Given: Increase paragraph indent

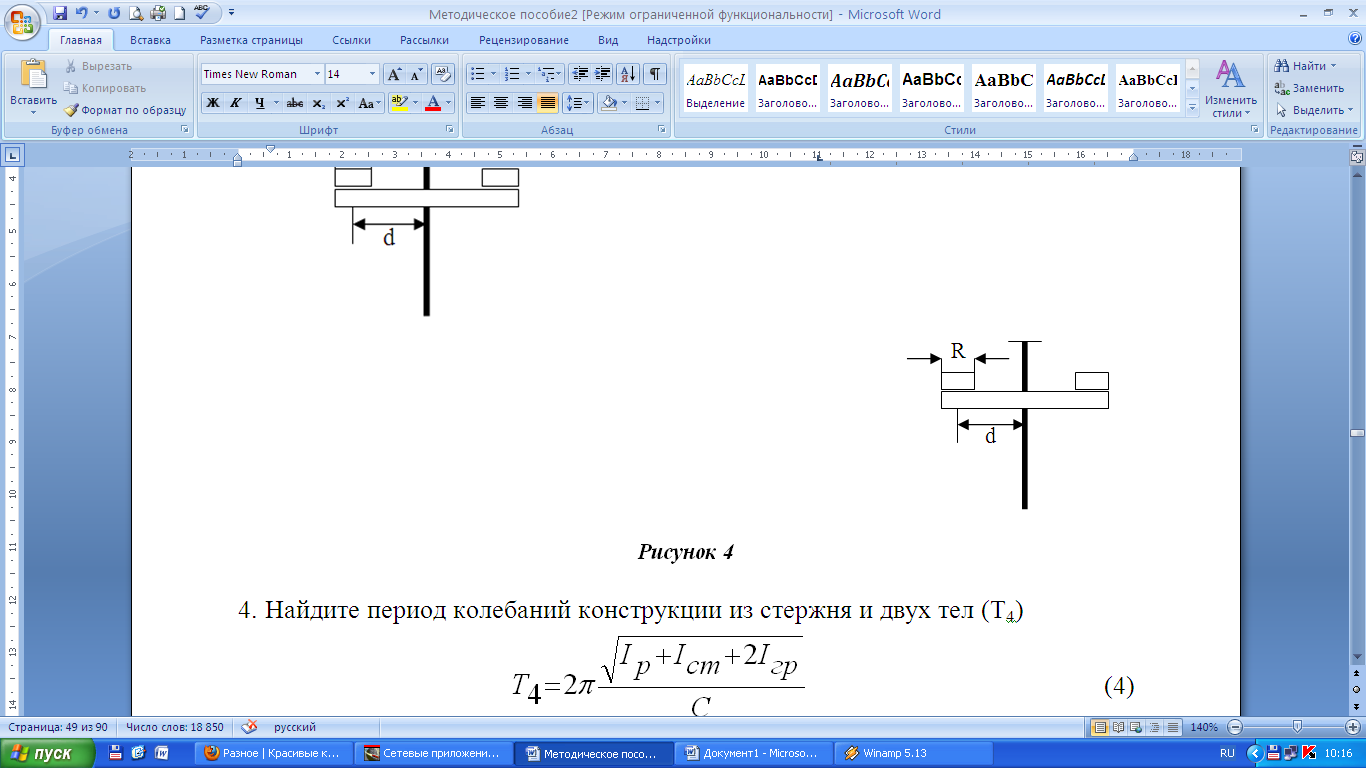Looking at the screenshot, I should tap(603, 74).
